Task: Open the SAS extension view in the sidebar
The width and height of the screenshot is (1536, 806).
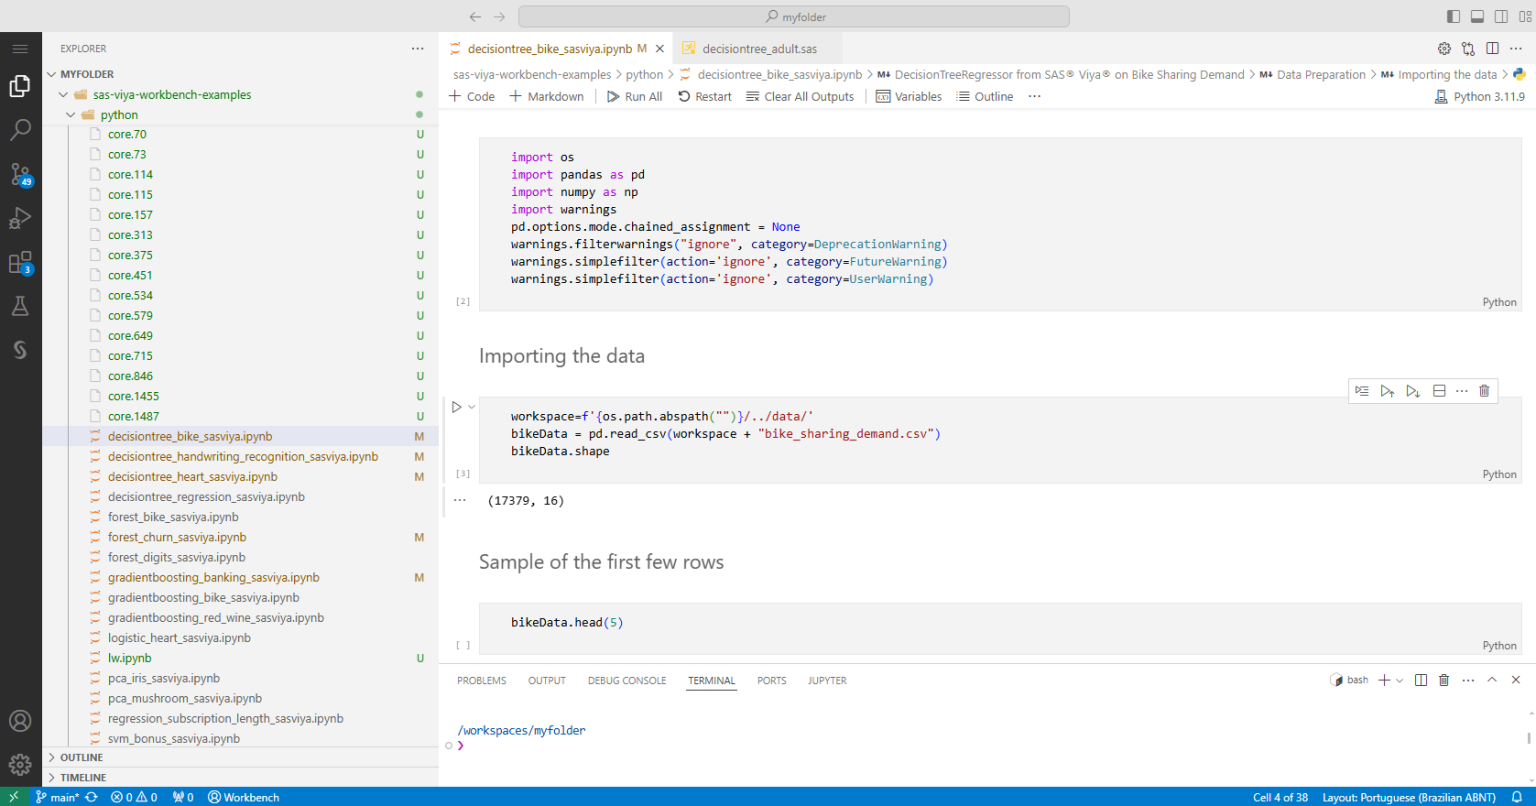Action: 20,350
